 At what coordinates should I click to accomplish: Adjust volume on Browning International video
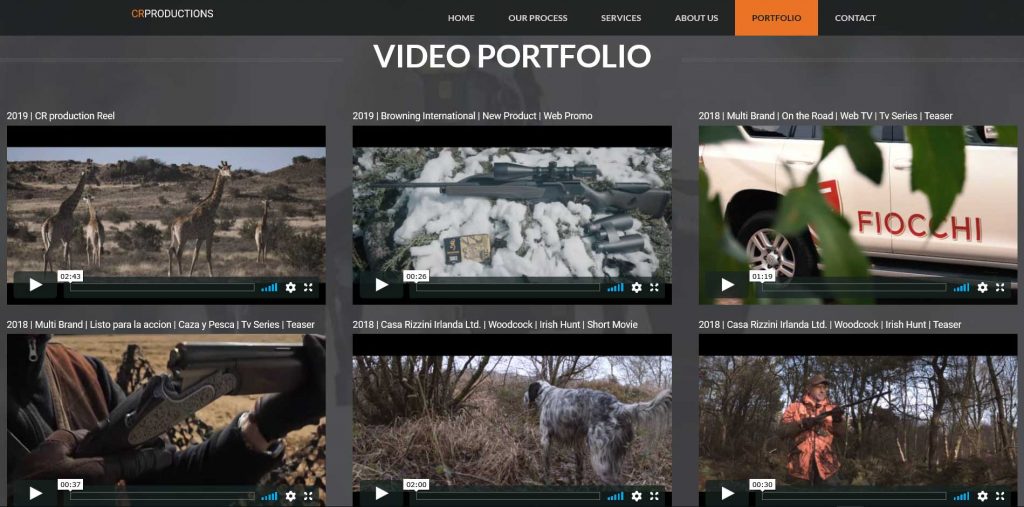coord(615,287)
